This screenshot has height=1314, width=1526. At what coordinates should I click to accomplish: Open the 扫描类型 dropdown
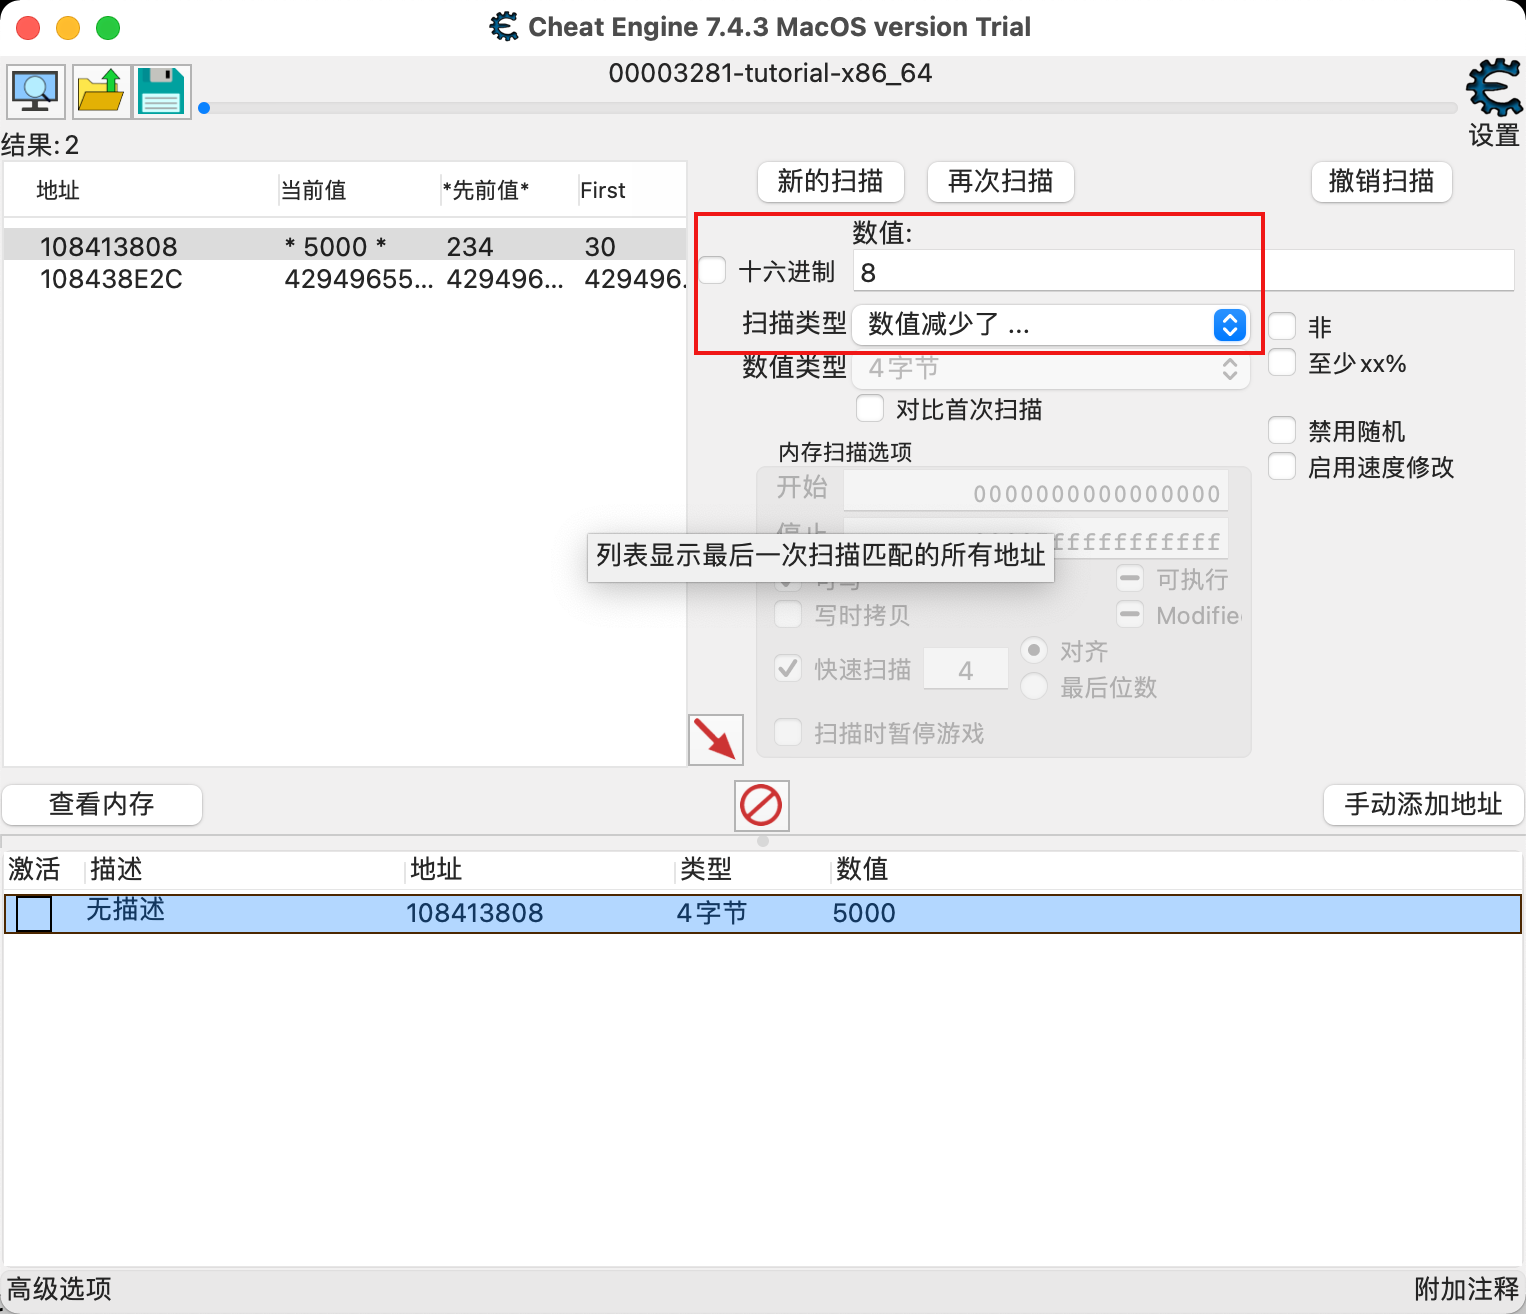coord(1051,324)
